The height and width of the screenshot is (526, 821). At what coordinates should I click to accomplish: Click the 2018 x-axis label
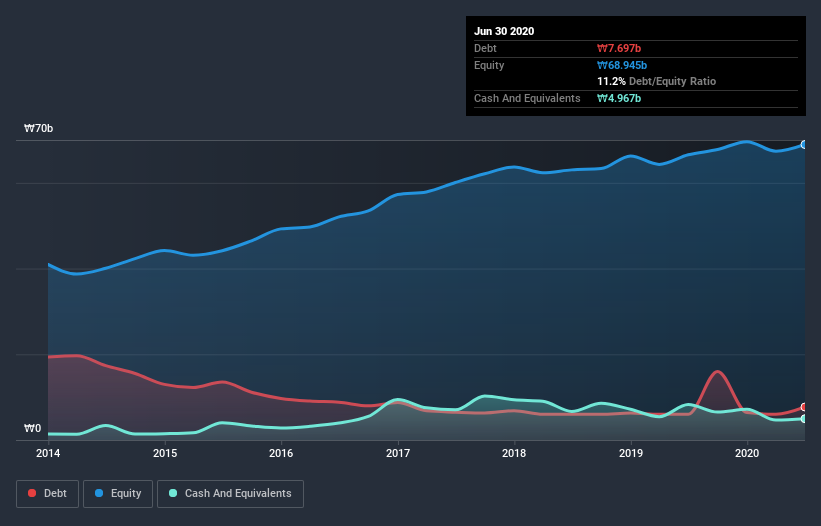tap(514, 453)
